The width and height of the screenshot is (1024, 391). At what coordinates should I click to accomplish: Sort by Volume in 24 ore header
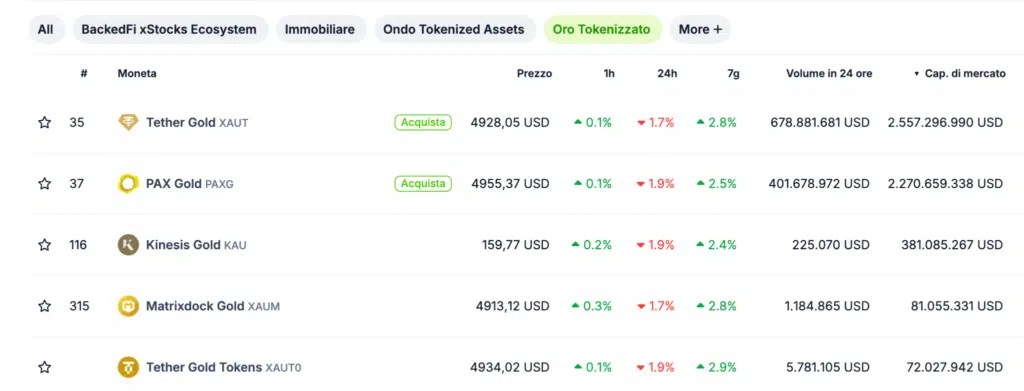829,74
